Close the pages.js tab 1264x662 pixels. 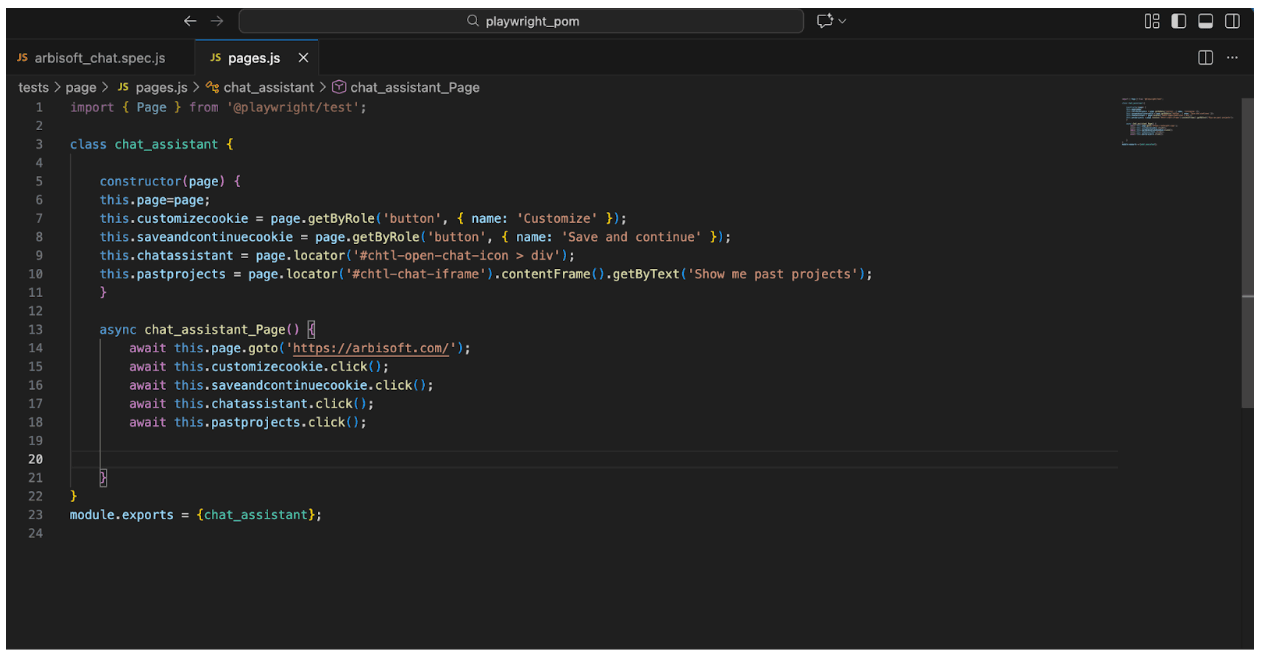coord(303,57)
